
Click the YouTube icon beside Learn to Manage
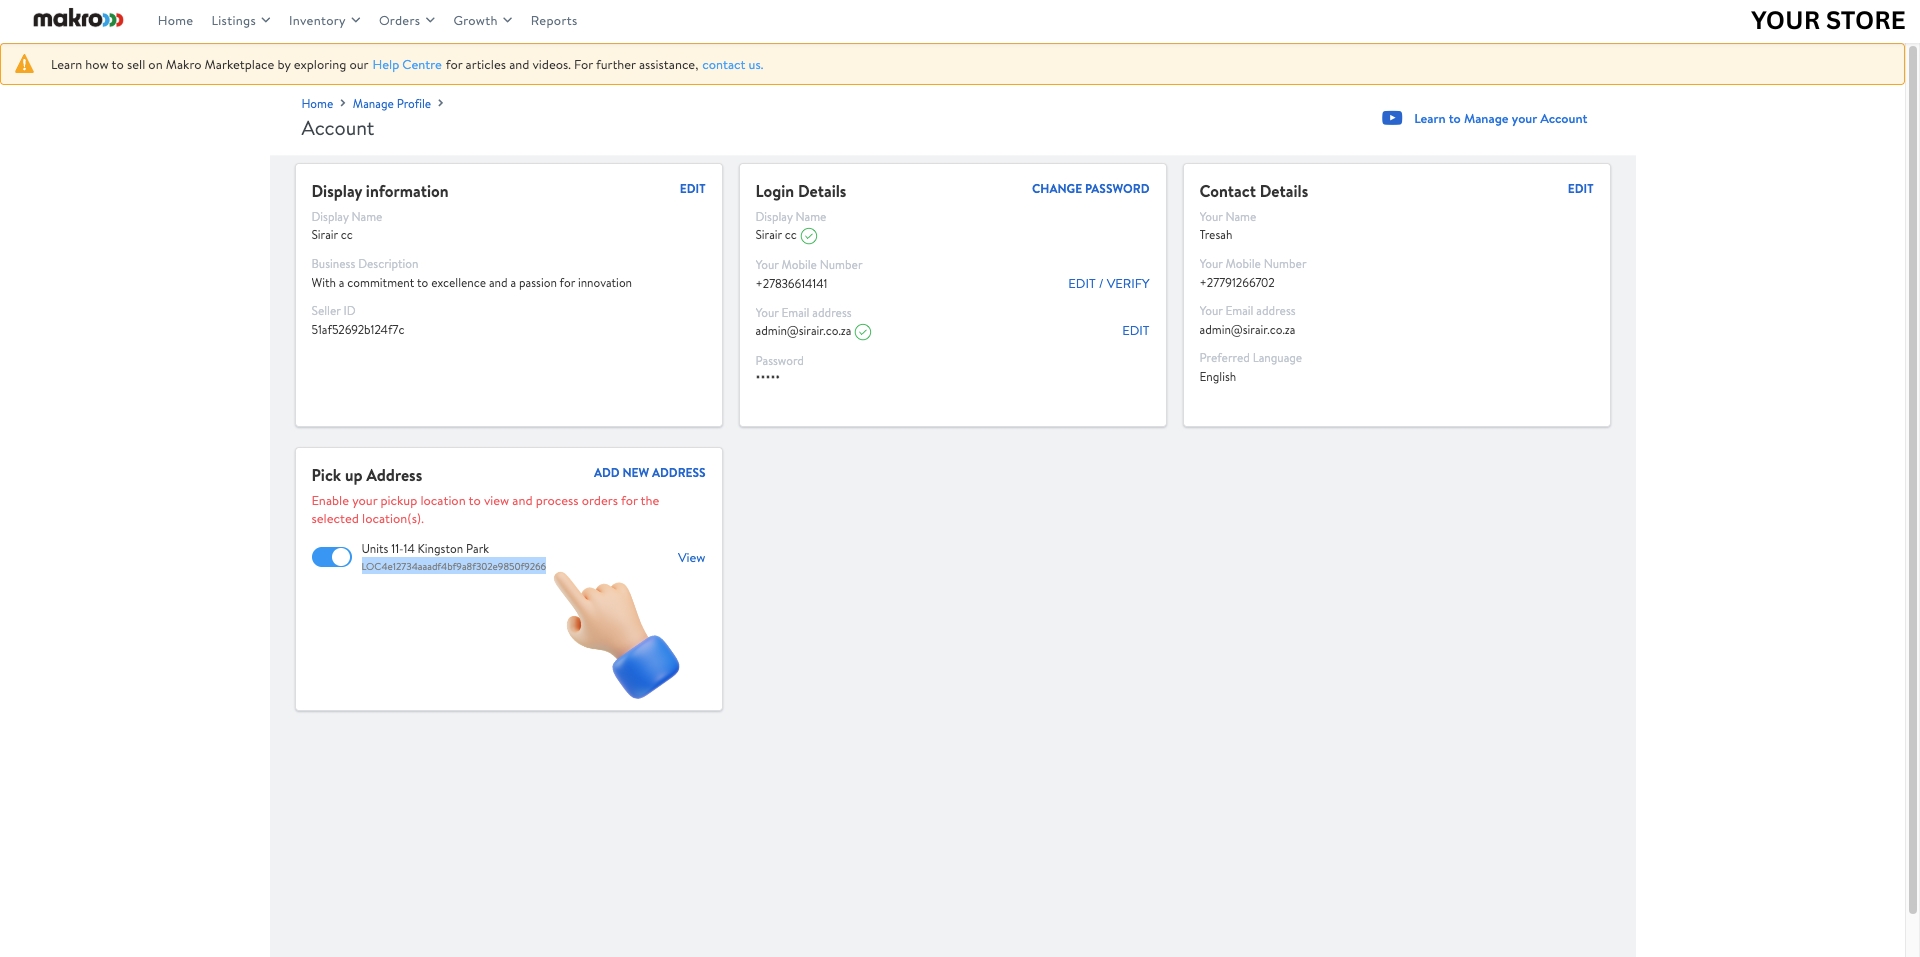click(x=1391, y=118)
